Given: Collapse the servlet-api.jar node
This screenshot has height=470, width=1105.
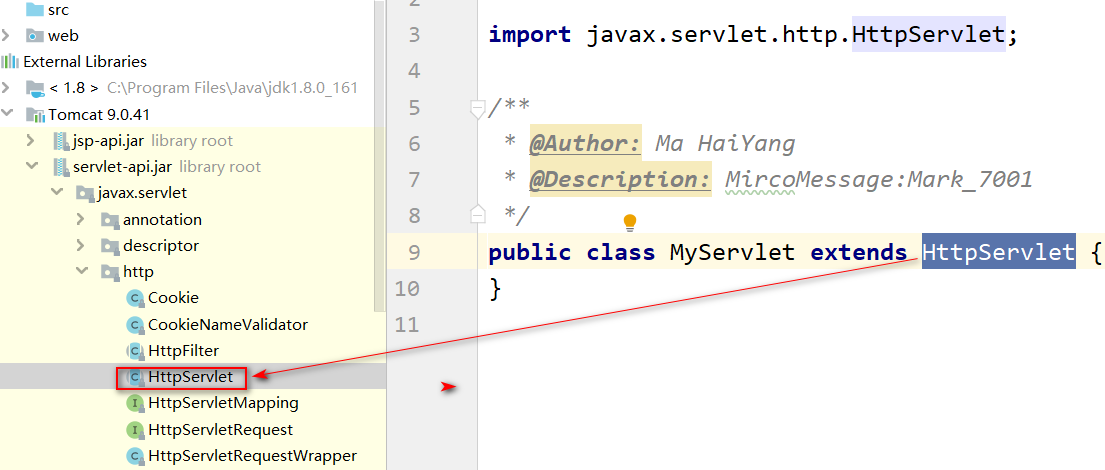Looking at the screenshot, I should click(x=31, y=167).
